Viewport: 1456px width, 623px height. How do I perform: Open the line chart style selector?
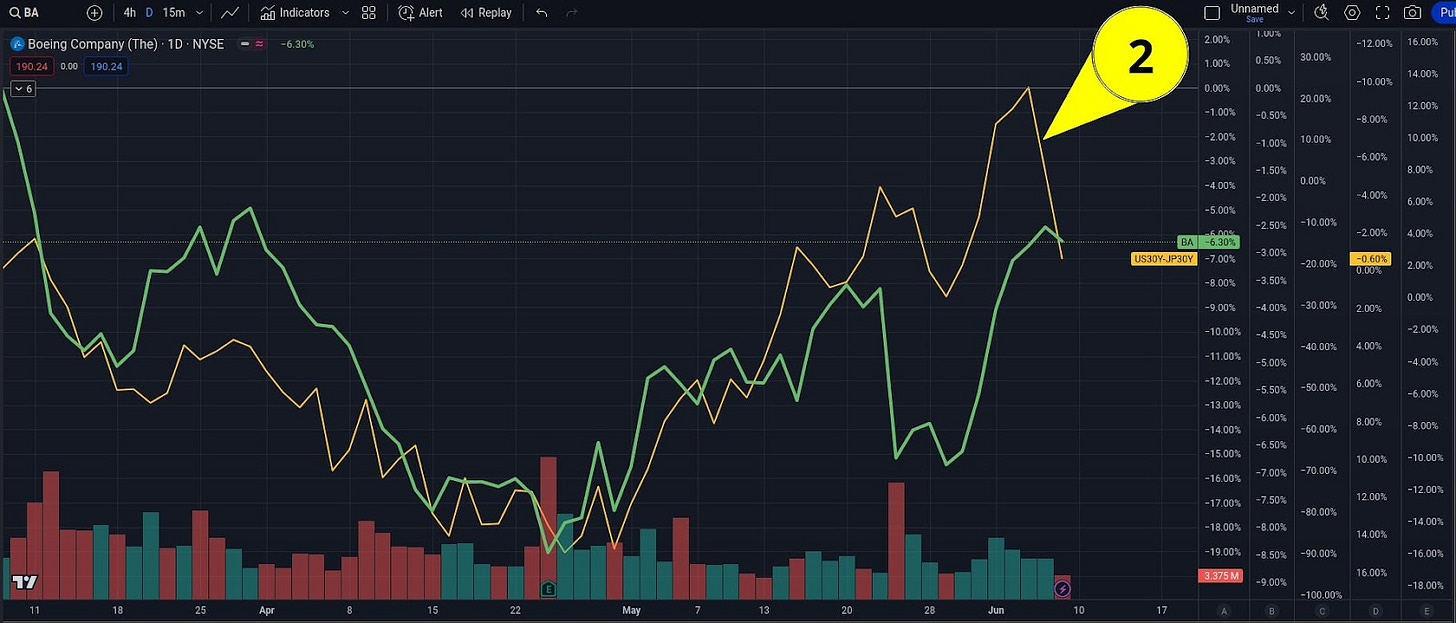230,13
